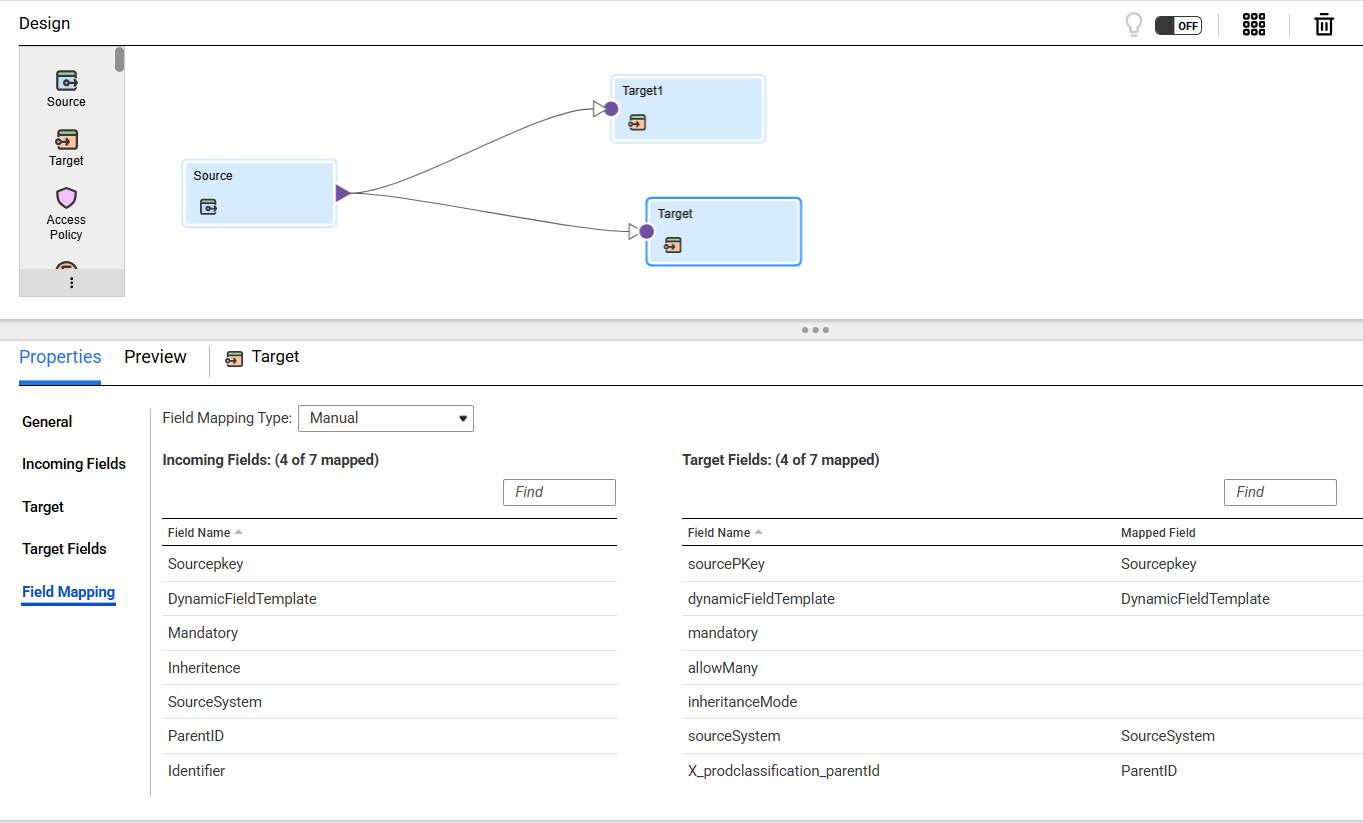Select the Source transformation palette icon

pyautogui.click(x=66, y=81)
